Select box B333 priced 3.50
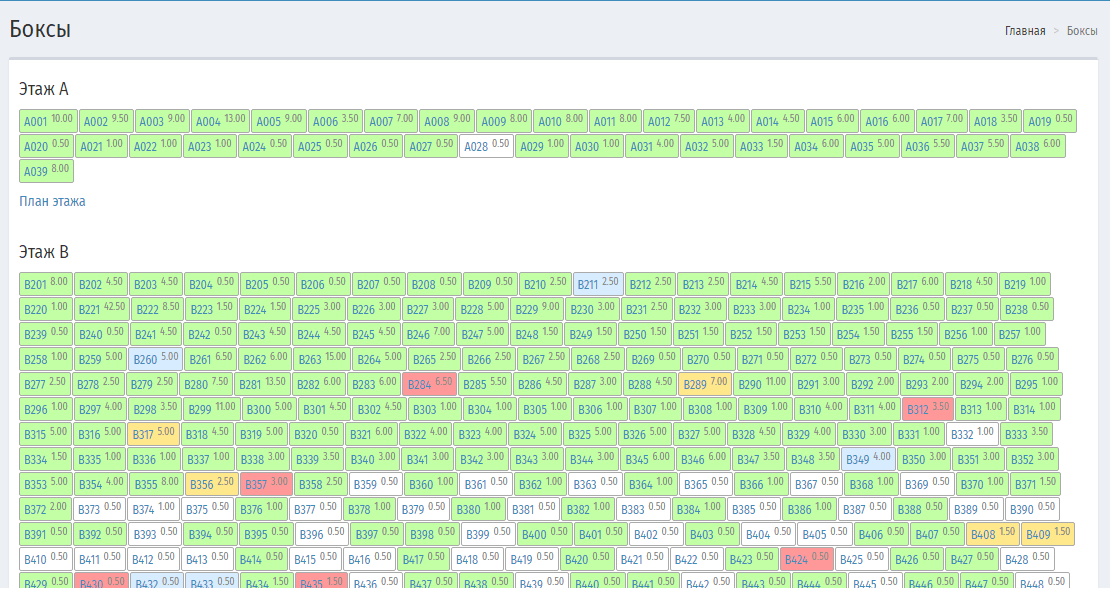This screenshot has width=1110, height=590. 1026,433
